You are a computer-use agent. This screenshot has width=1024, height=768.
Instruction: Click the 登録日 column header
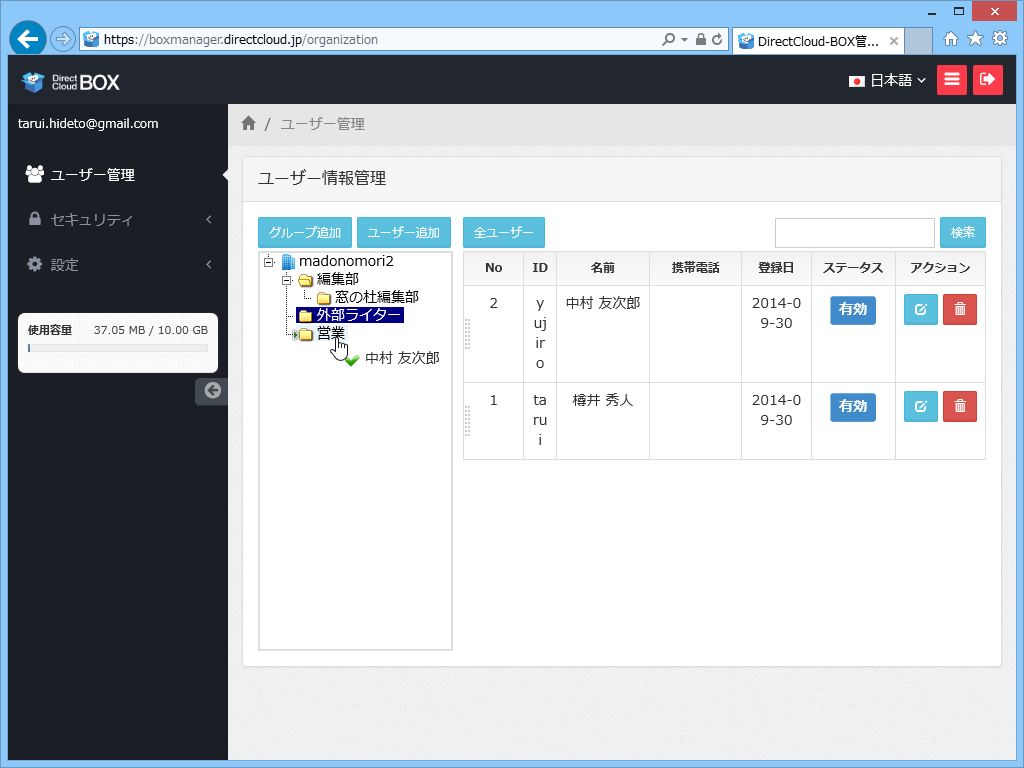pyautogui.click(x=776, y=268)
